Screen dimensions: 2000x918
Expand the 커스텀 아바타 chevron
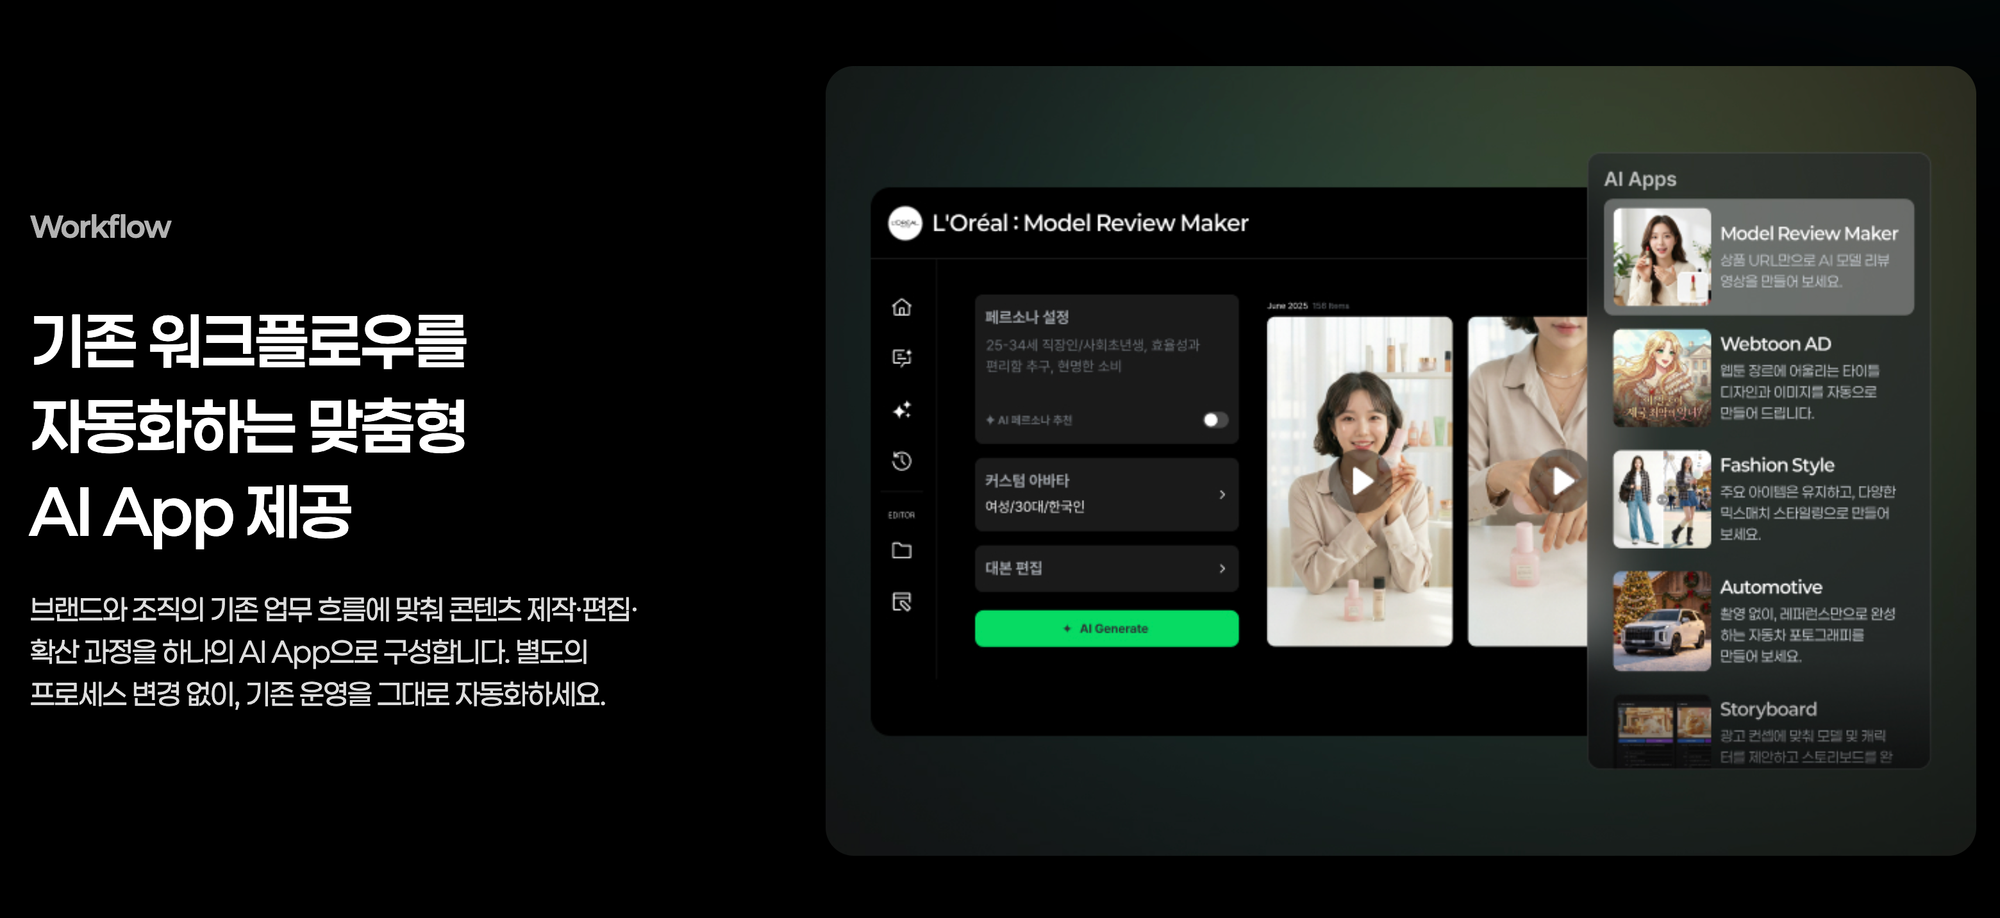[x=1222, y=495]
